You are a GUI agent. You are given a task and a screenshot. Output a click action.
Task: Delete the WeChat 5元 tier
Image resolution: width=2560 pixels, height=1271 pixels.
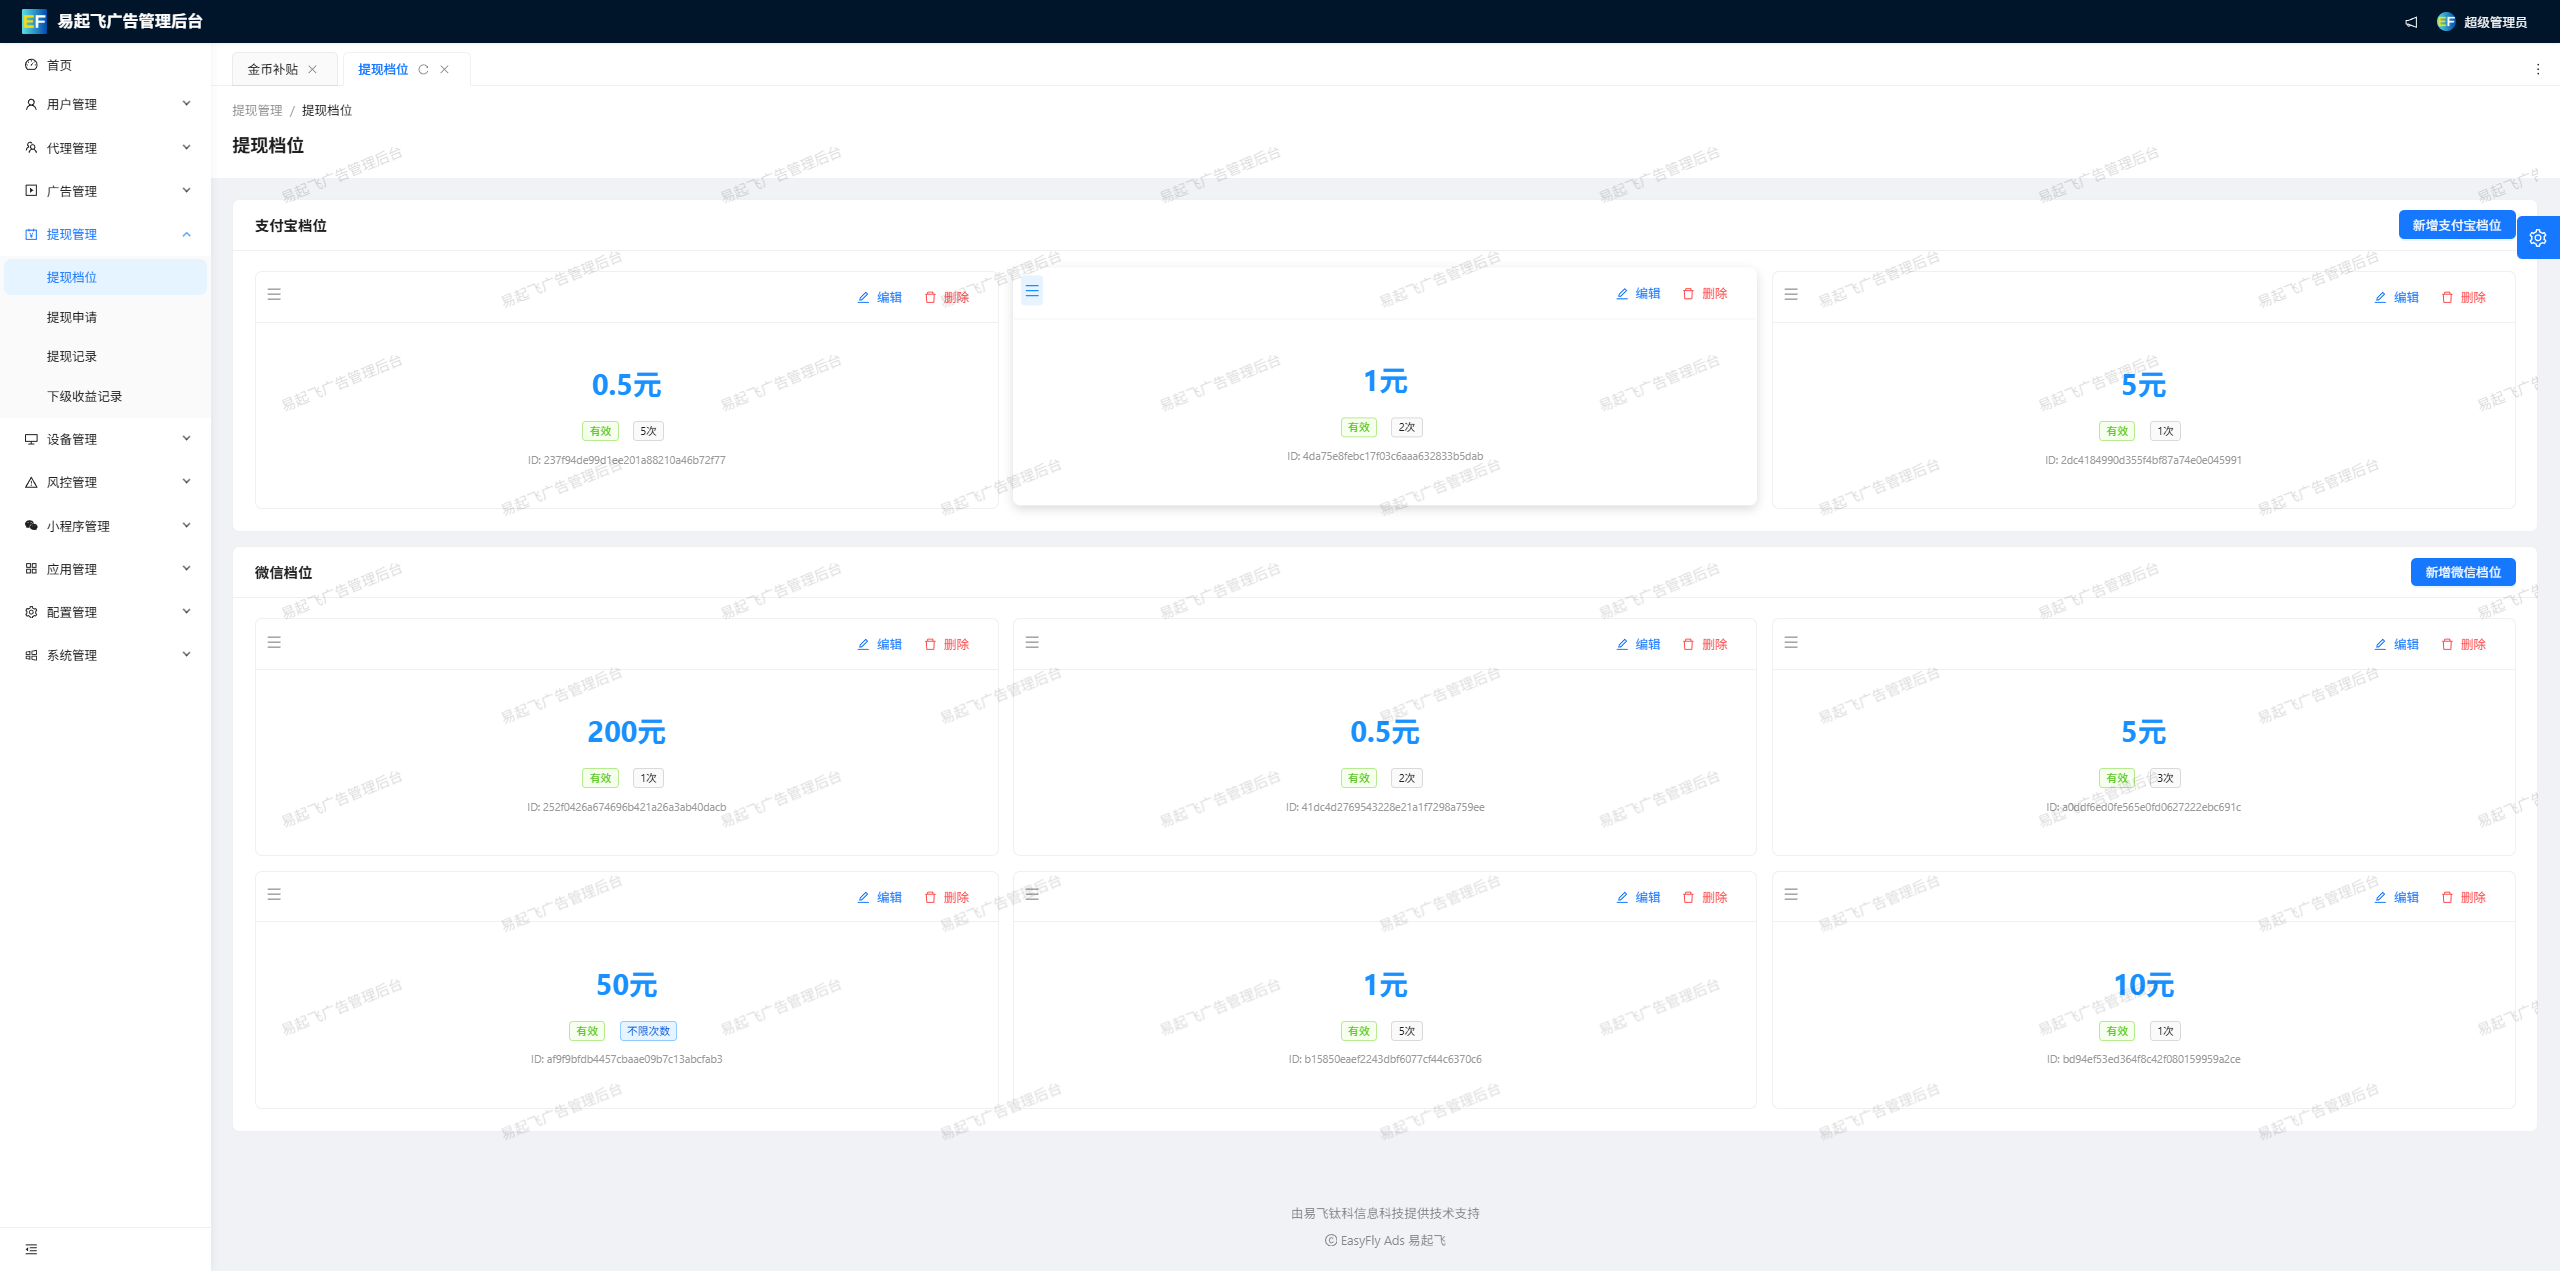(x=2463, y=644)
